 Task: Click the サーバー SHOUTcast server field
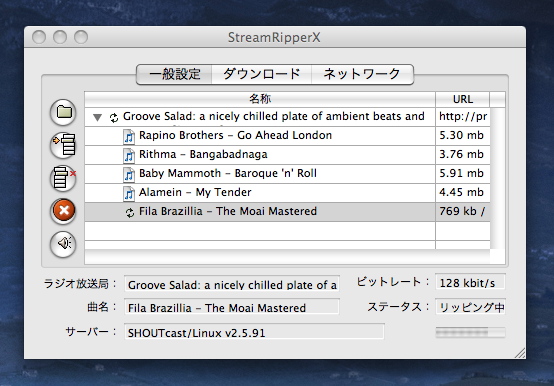[x=254, y=332]
